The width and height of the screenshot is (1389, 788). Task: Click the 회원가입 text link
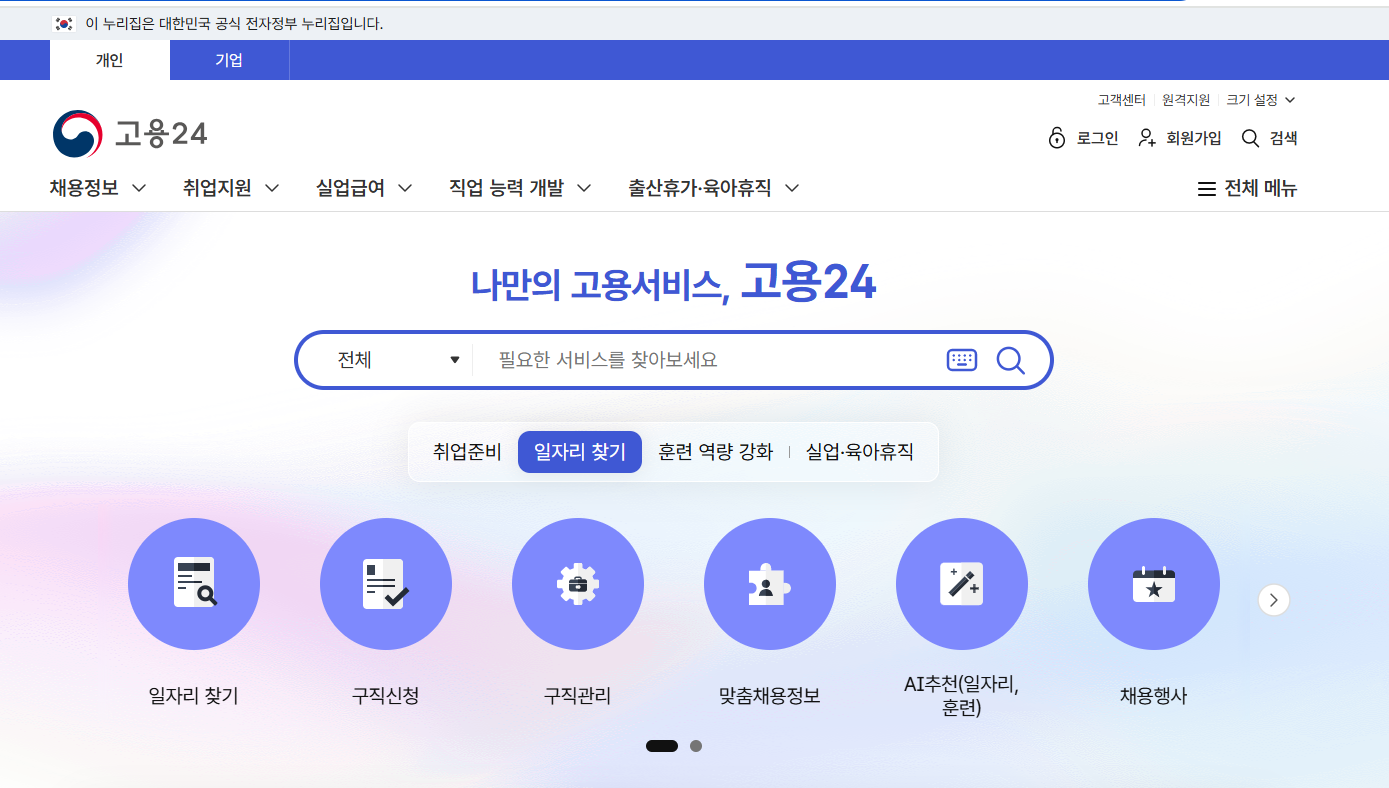pos(1194,138)
